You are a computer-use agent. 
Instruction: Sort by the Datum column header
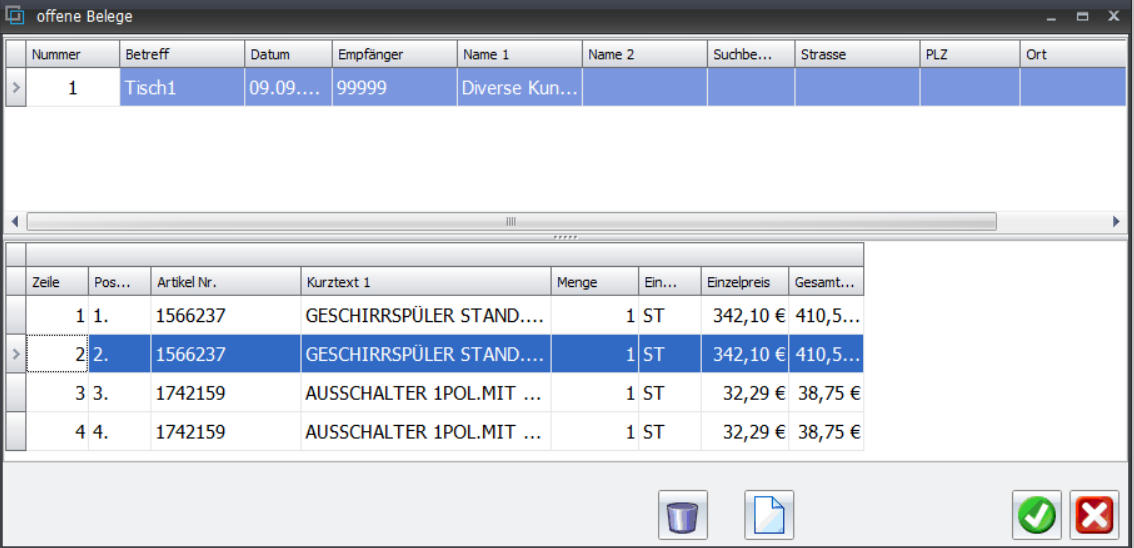[288, 54]
